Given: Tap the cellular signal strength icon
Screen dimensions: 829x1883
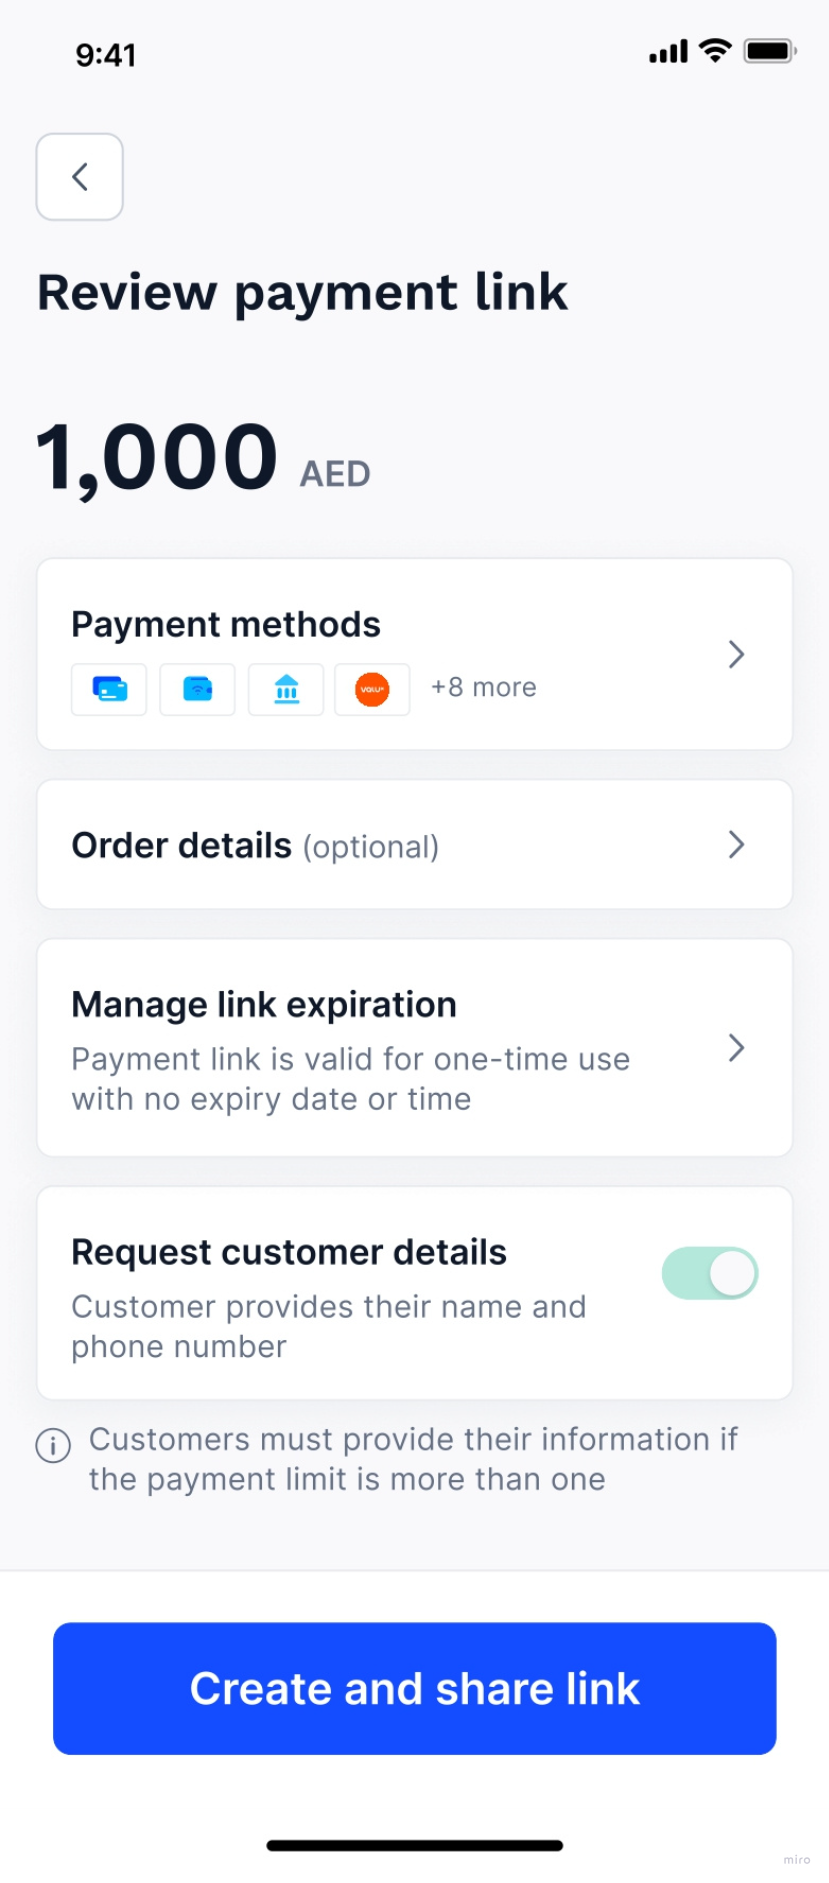Looking at the screenshot, I should [x=668, y=52].
